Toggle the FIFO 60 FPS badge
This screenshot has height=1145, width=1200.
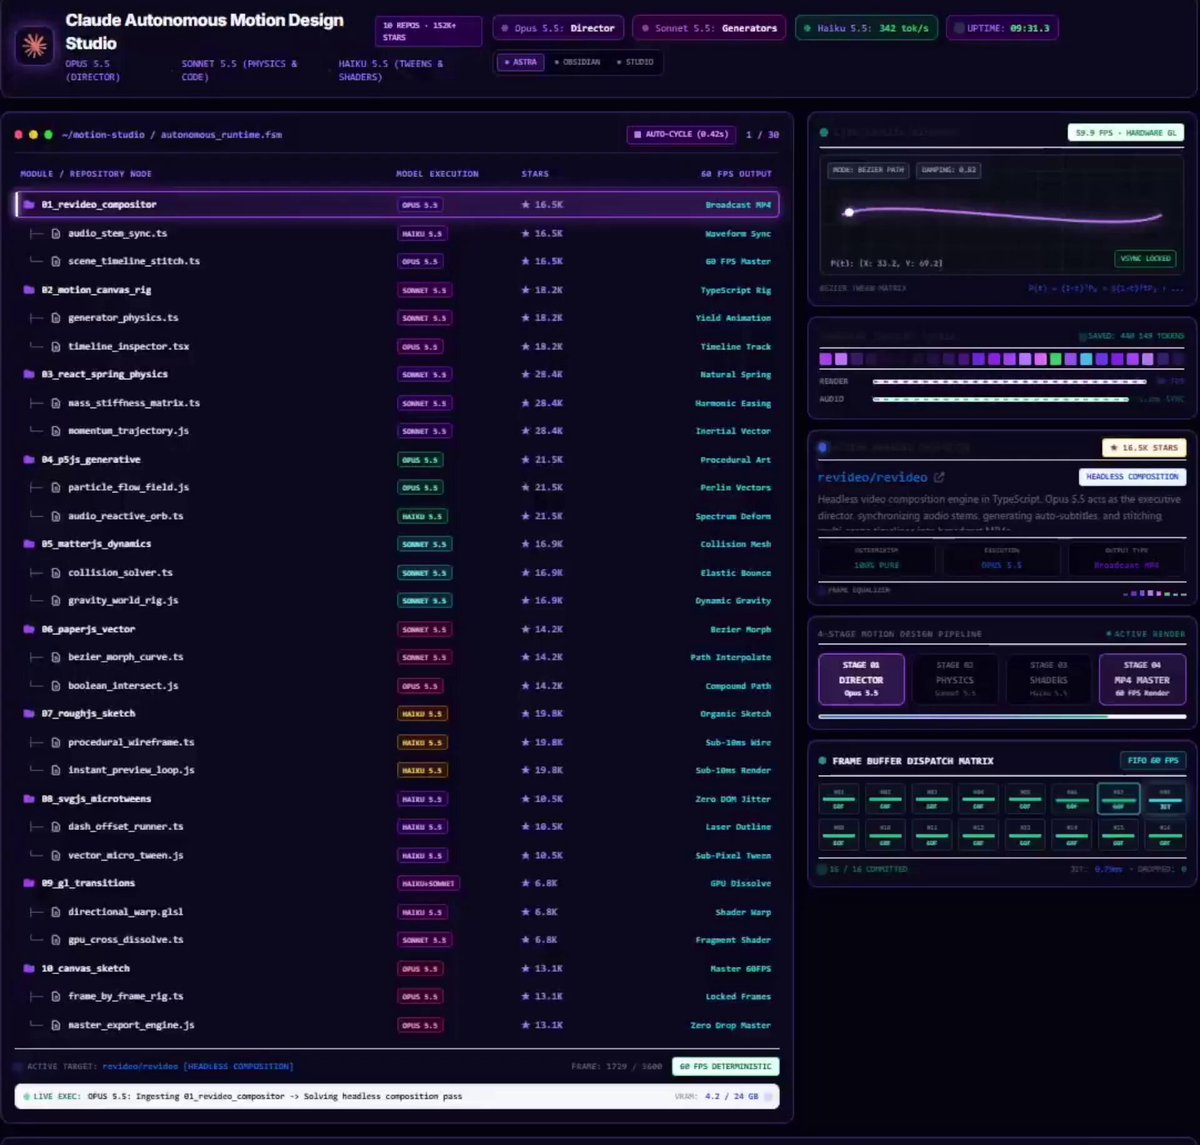coord(1152,761)
